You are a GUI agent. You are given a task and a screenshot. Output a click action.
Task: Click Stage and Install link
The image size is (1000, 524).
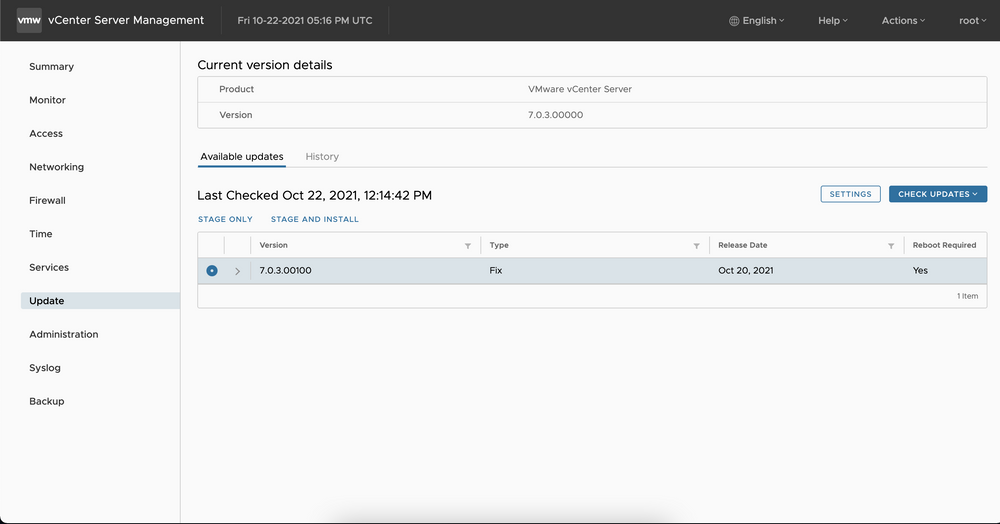click(314, 219)
